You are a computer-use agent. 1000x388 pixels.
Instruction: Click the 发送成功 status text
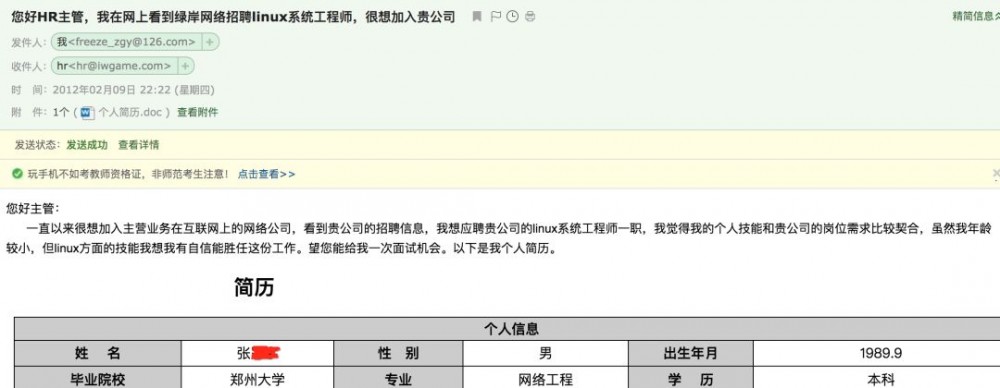87,145
